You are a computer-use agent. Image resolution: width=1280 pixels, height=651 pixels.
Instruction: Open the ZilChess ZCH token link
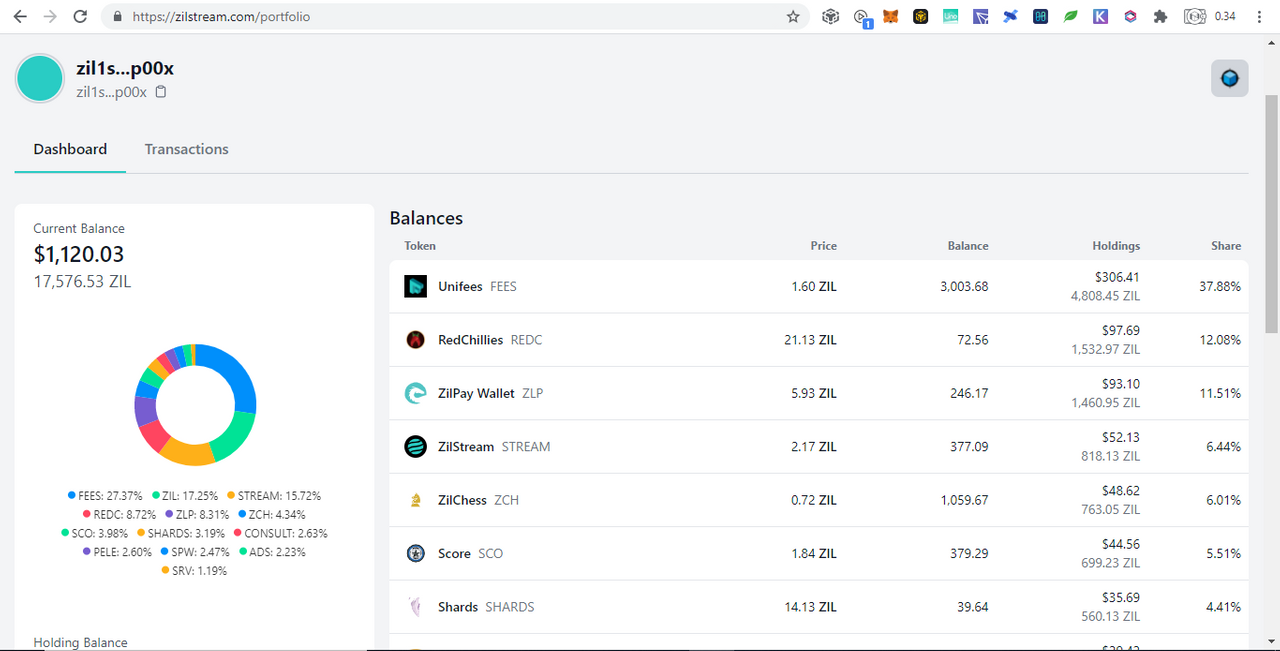[478, 500]
